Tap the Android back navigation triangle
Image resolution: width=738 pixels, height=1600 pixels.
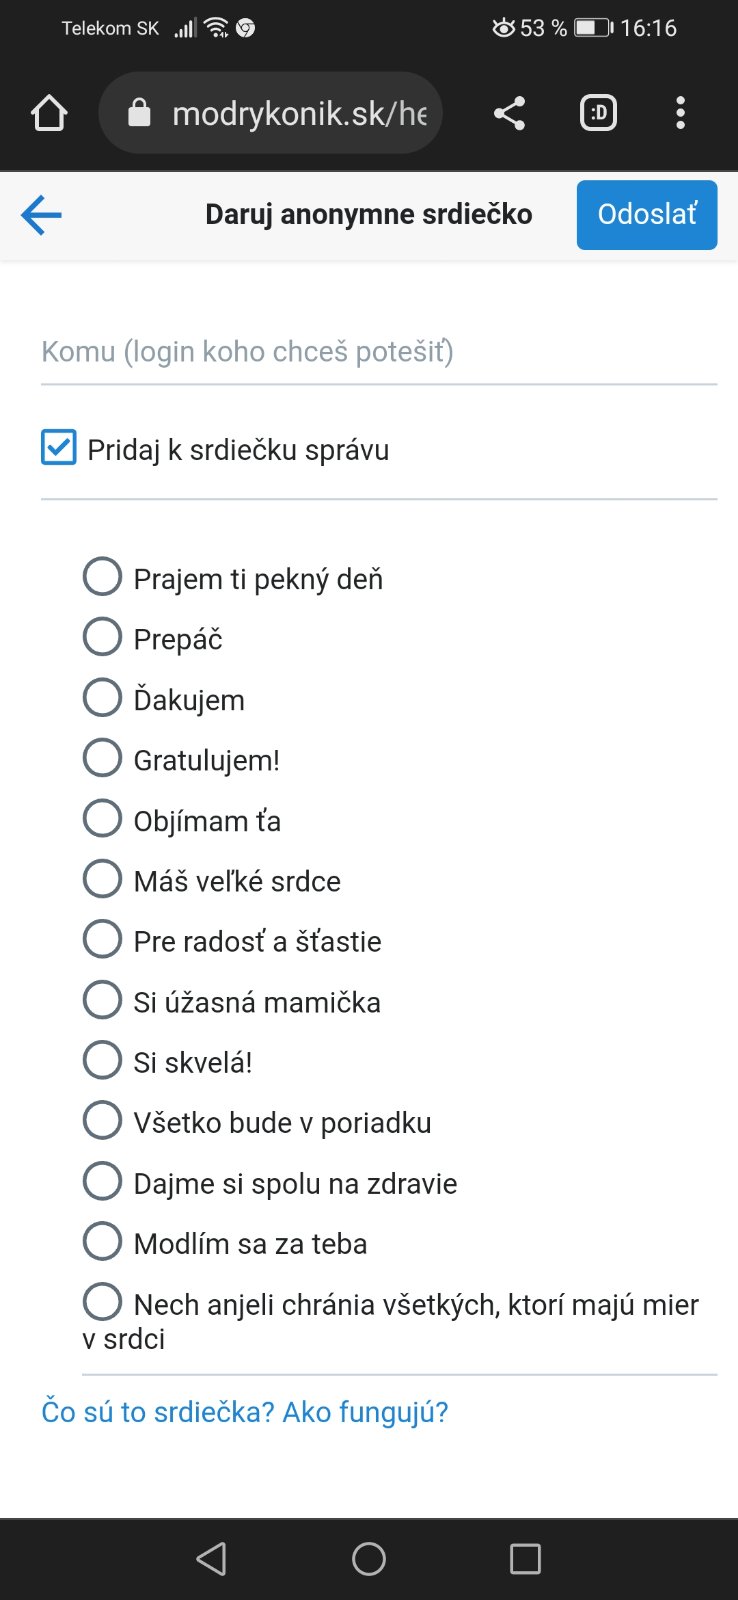point(211,1558)
